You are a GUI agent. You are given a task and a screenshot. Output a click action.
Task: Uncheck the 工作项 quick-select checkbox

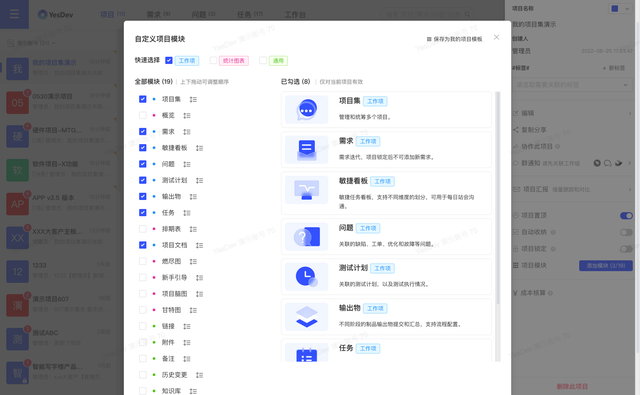coord(169,60)
